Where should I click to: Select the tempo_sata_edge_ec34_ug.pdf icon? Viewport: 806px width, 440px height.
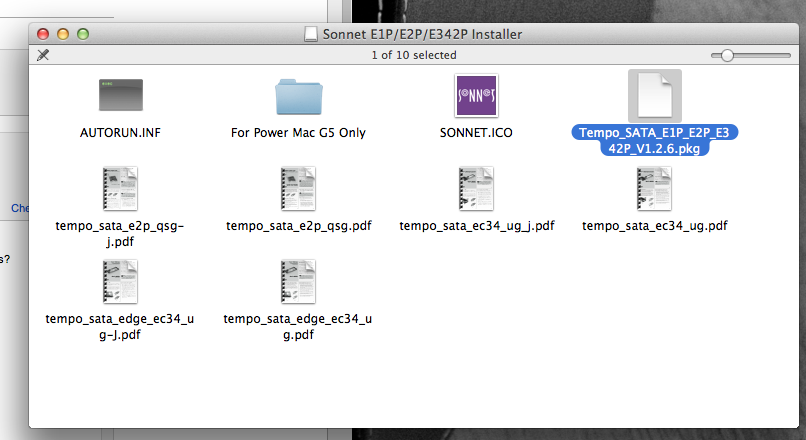(x=298, y=282)
